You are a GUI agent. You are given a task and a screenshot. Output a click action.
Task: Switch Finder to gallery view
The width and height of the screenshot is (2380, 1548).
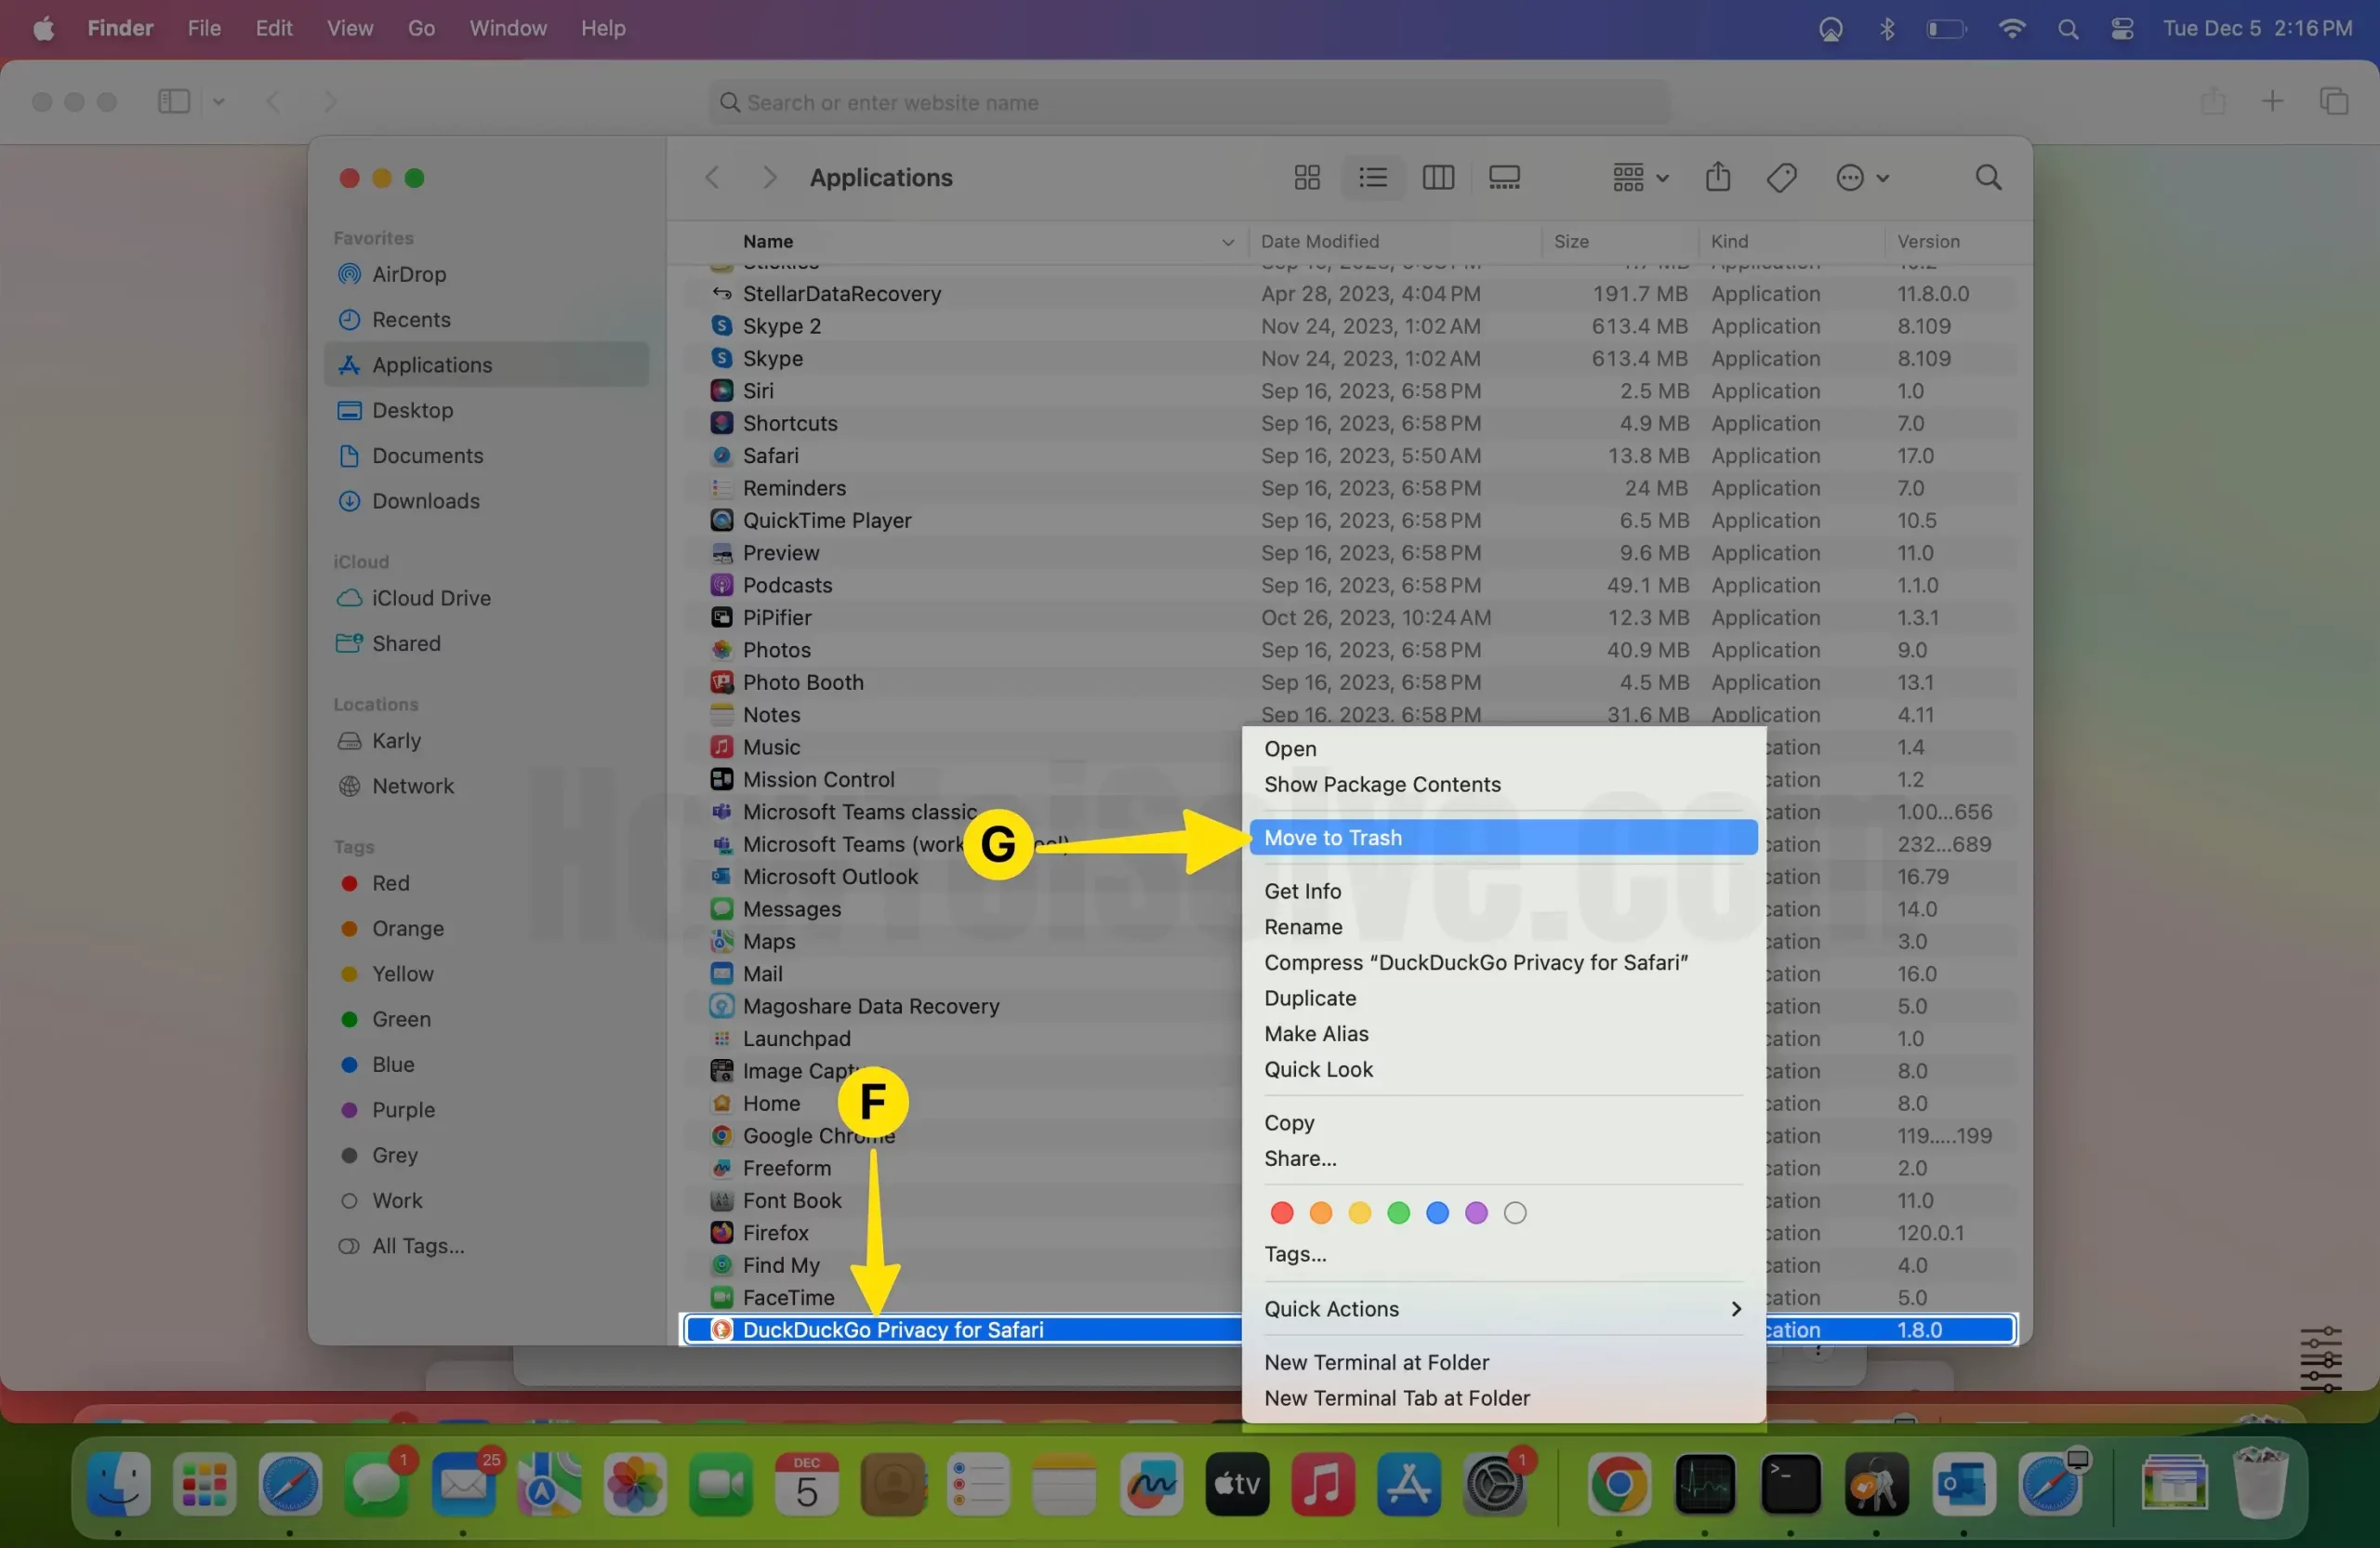coord(1504,178)
